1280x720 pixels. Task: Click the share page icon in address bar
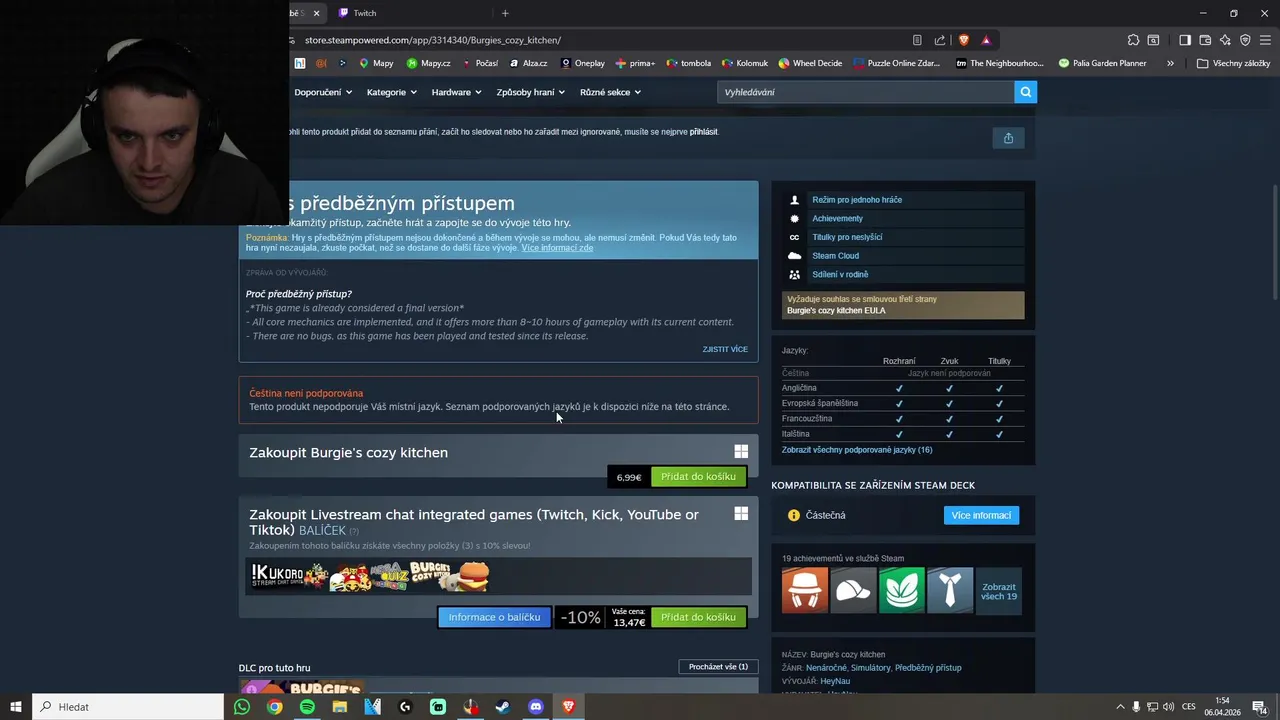point(940,40)
